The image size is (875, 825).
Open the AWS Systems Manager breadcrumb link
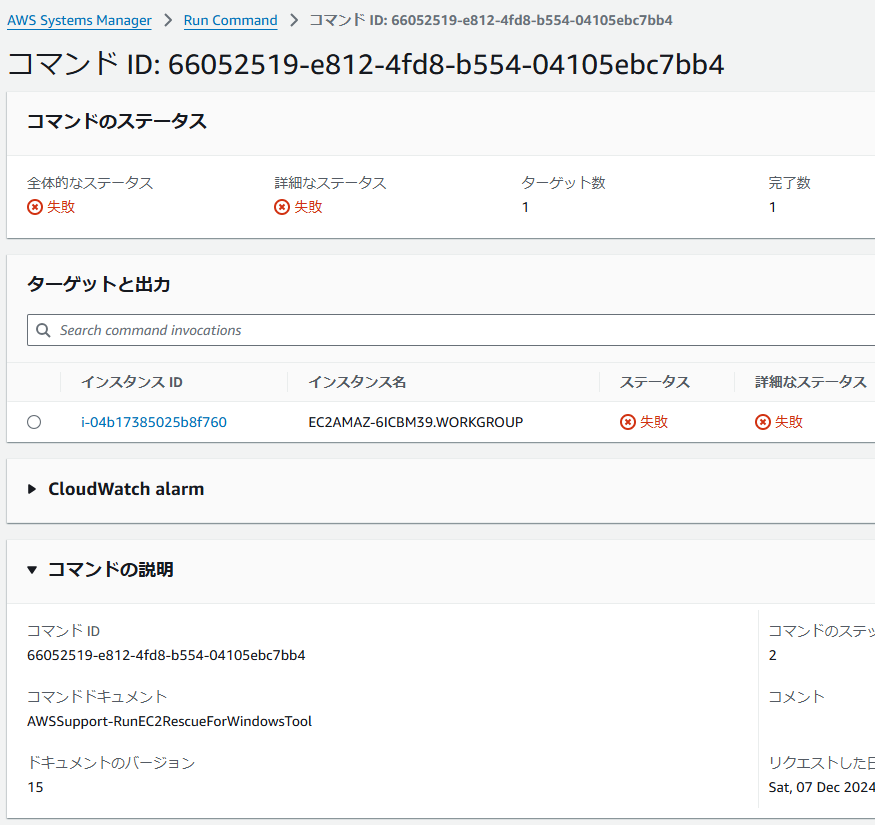[x=79, y=21]
